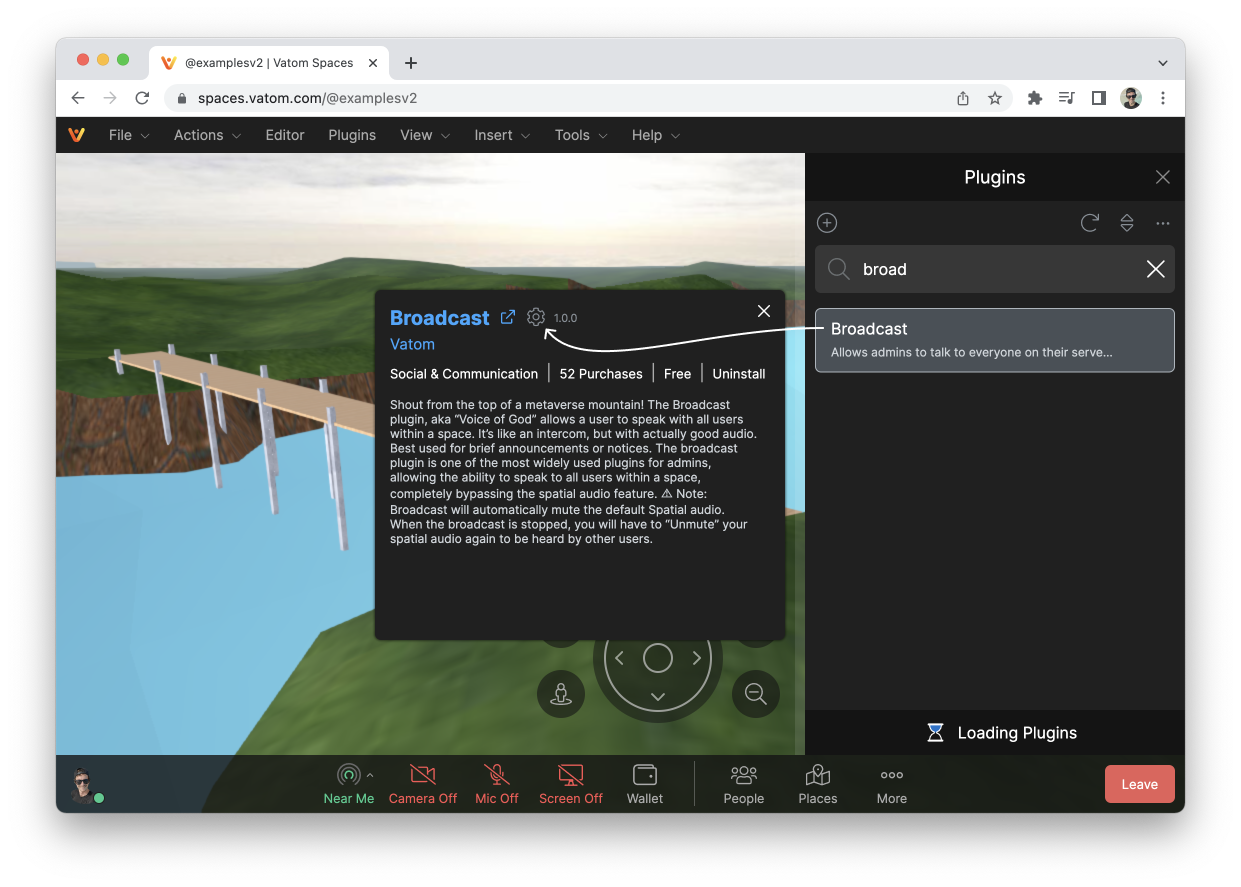Turn on the camera
Screen dimensions: 1241x887
423,783
